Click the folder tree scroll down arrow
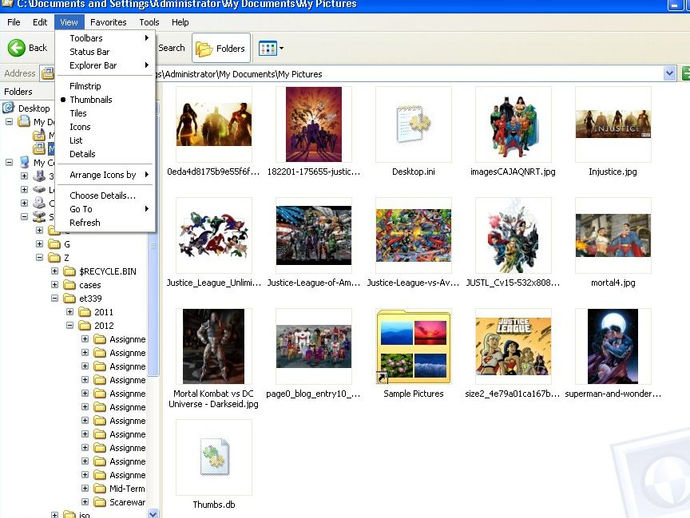 [153, 513]
